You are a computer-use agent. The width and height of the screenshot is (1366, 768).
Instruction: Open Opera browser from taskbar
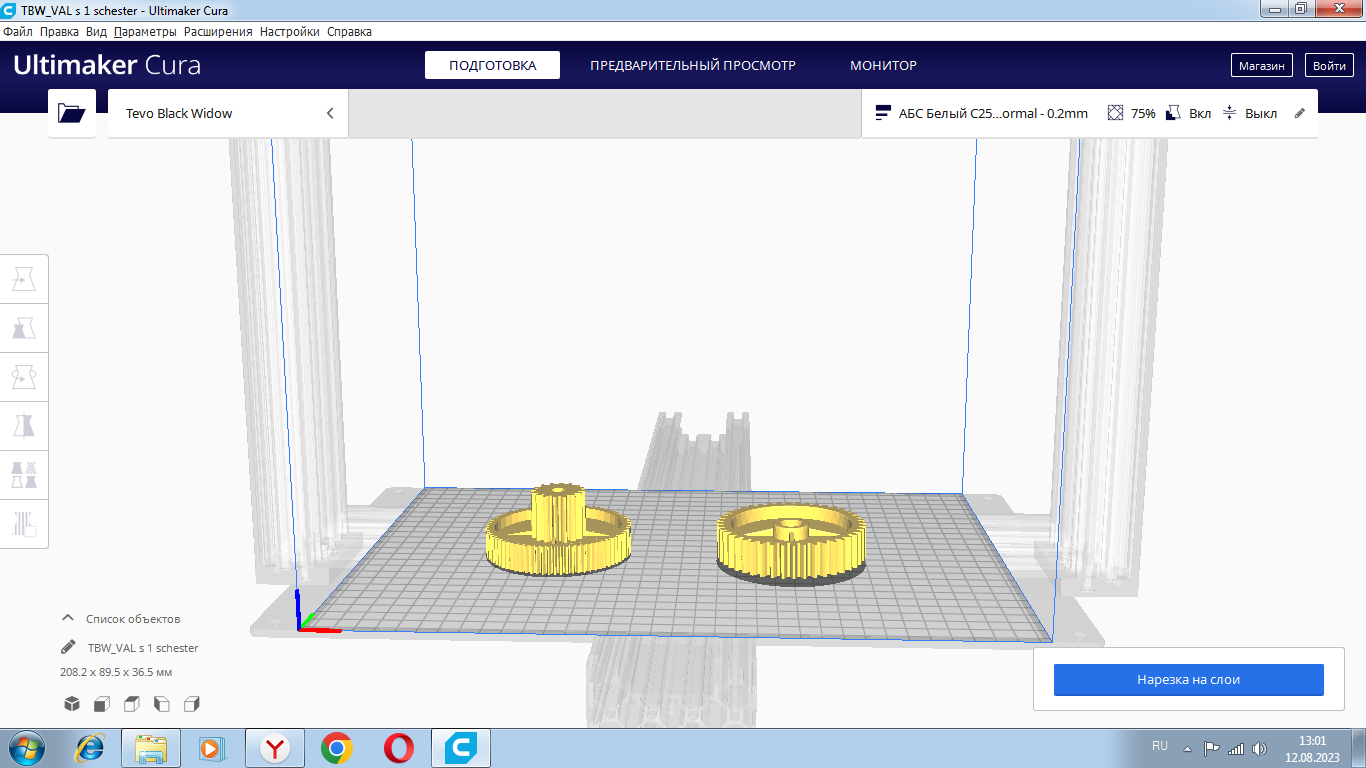[399, 747]
